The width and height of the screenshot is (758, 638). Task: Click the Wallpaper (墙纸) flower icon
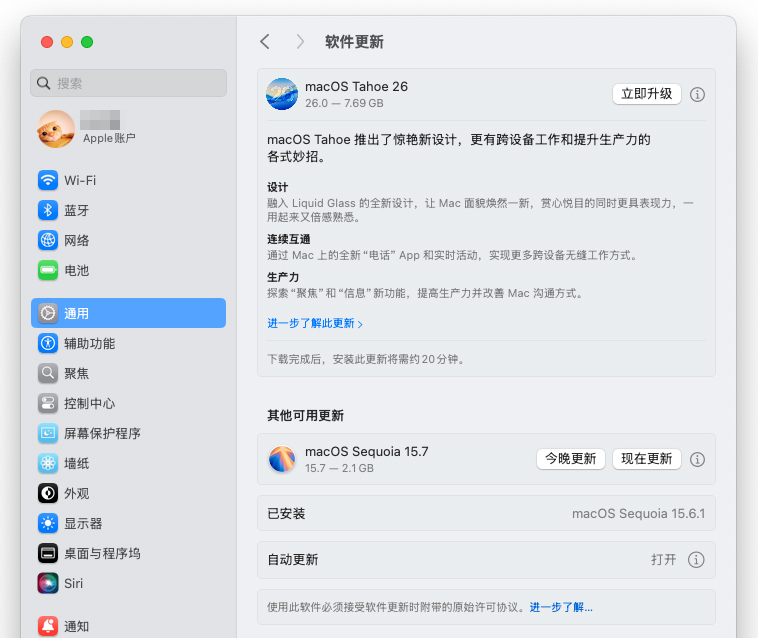tap(48, 463)
